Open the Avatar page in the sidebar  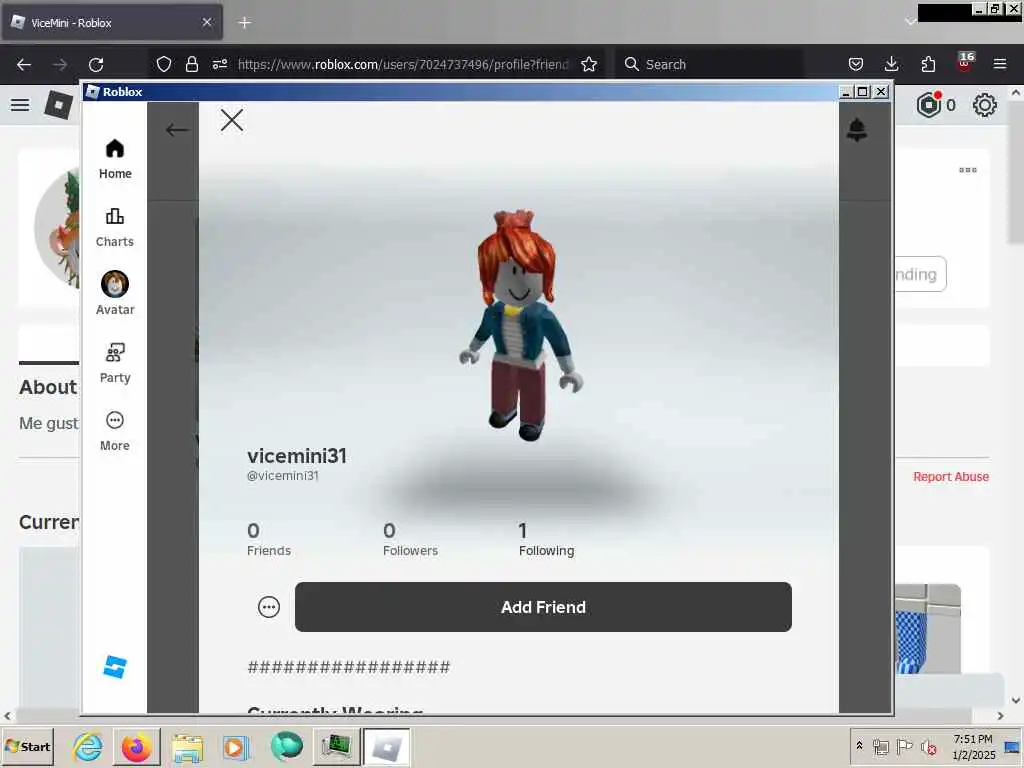point(115,293)
